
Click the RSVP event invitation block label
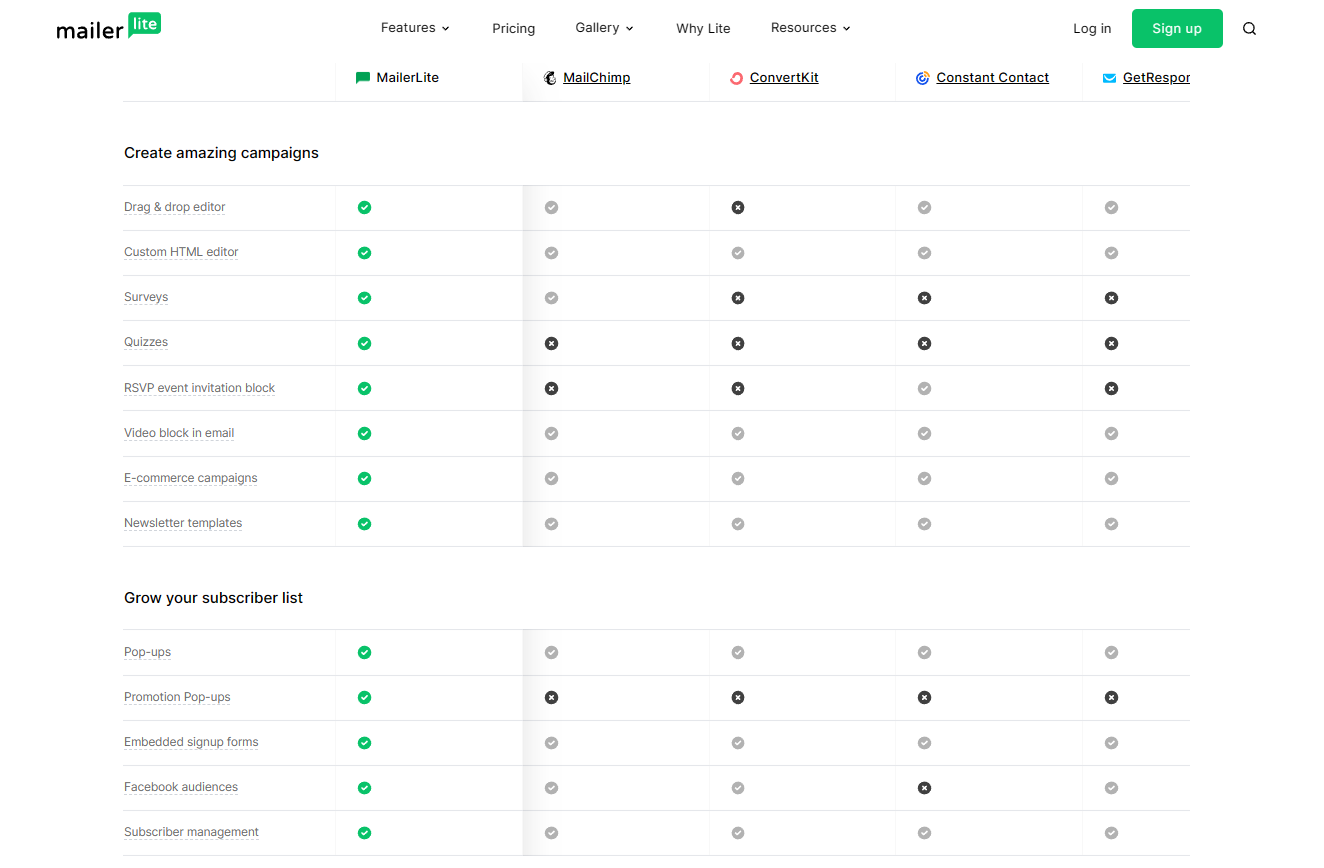point(199,388)
